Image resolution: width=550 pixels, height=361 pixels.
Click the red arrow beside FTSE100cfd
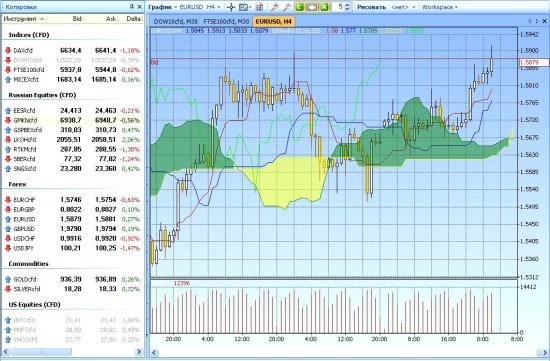coord(8,70)
